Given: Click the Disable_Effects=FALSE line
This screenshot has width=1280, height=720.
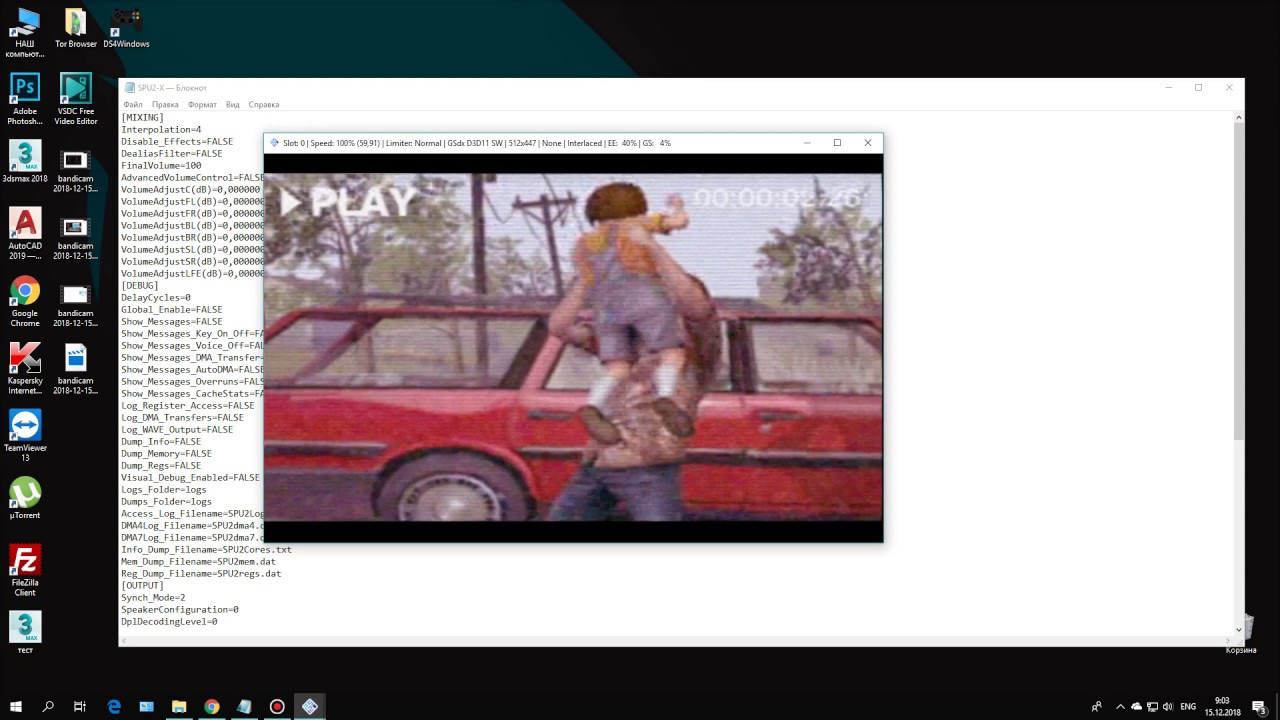Looking at the screenshot, I should (x=177, y=142).
